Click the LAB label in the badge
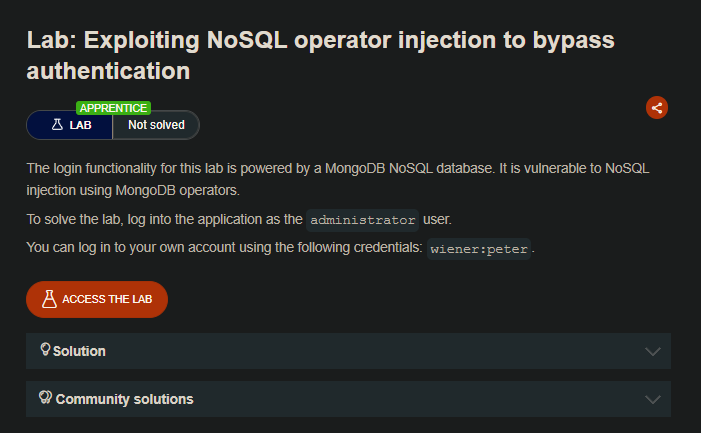 coord(81,125)
